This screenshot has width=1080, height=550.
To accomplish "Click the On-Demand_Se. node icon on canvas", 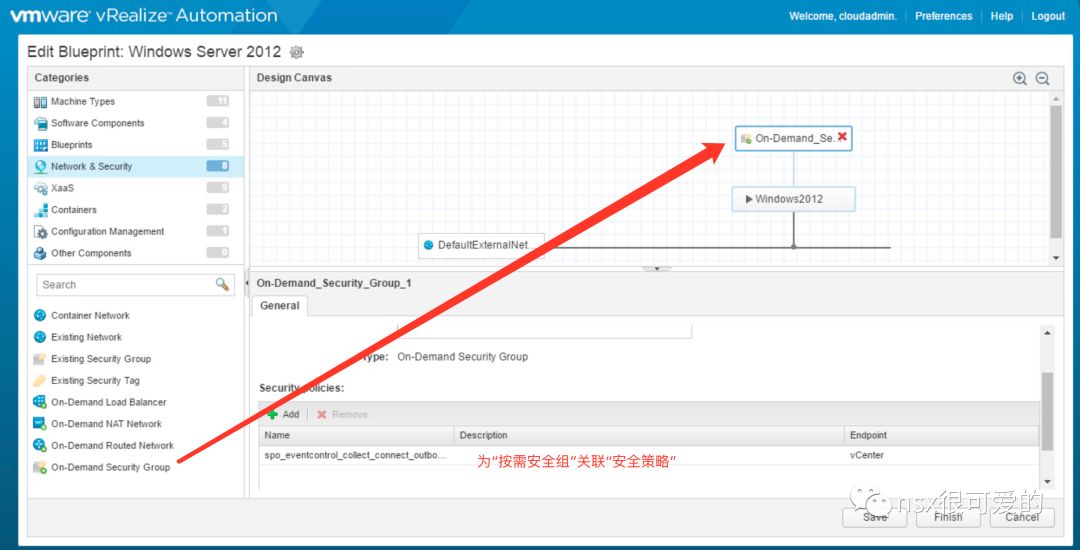I will (746, 138).
